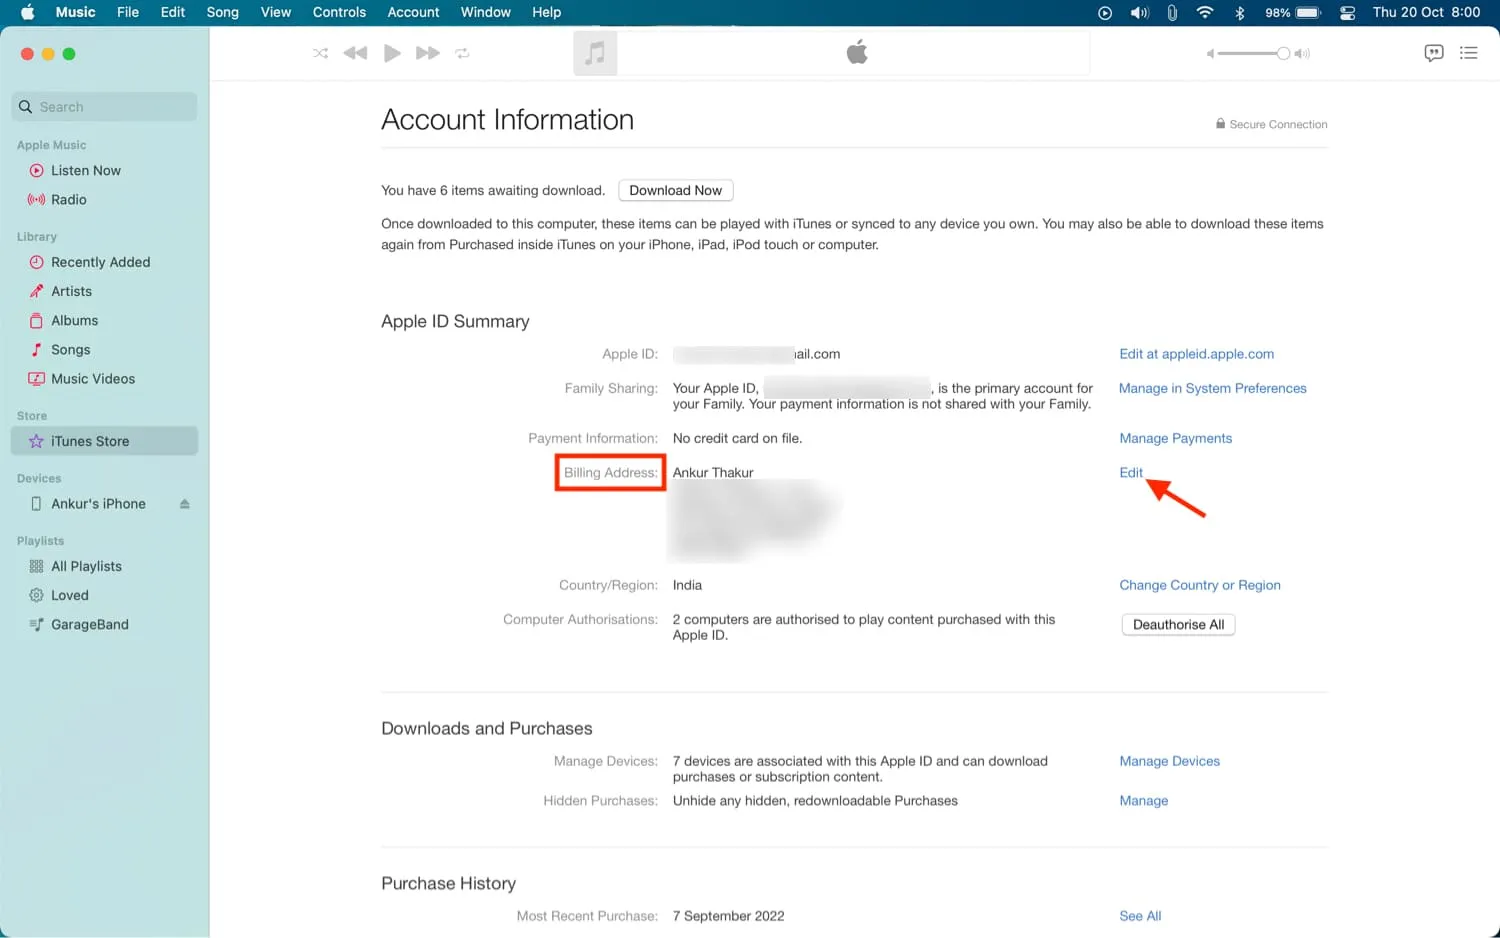Open the Loved playlist

pos(105,595)
